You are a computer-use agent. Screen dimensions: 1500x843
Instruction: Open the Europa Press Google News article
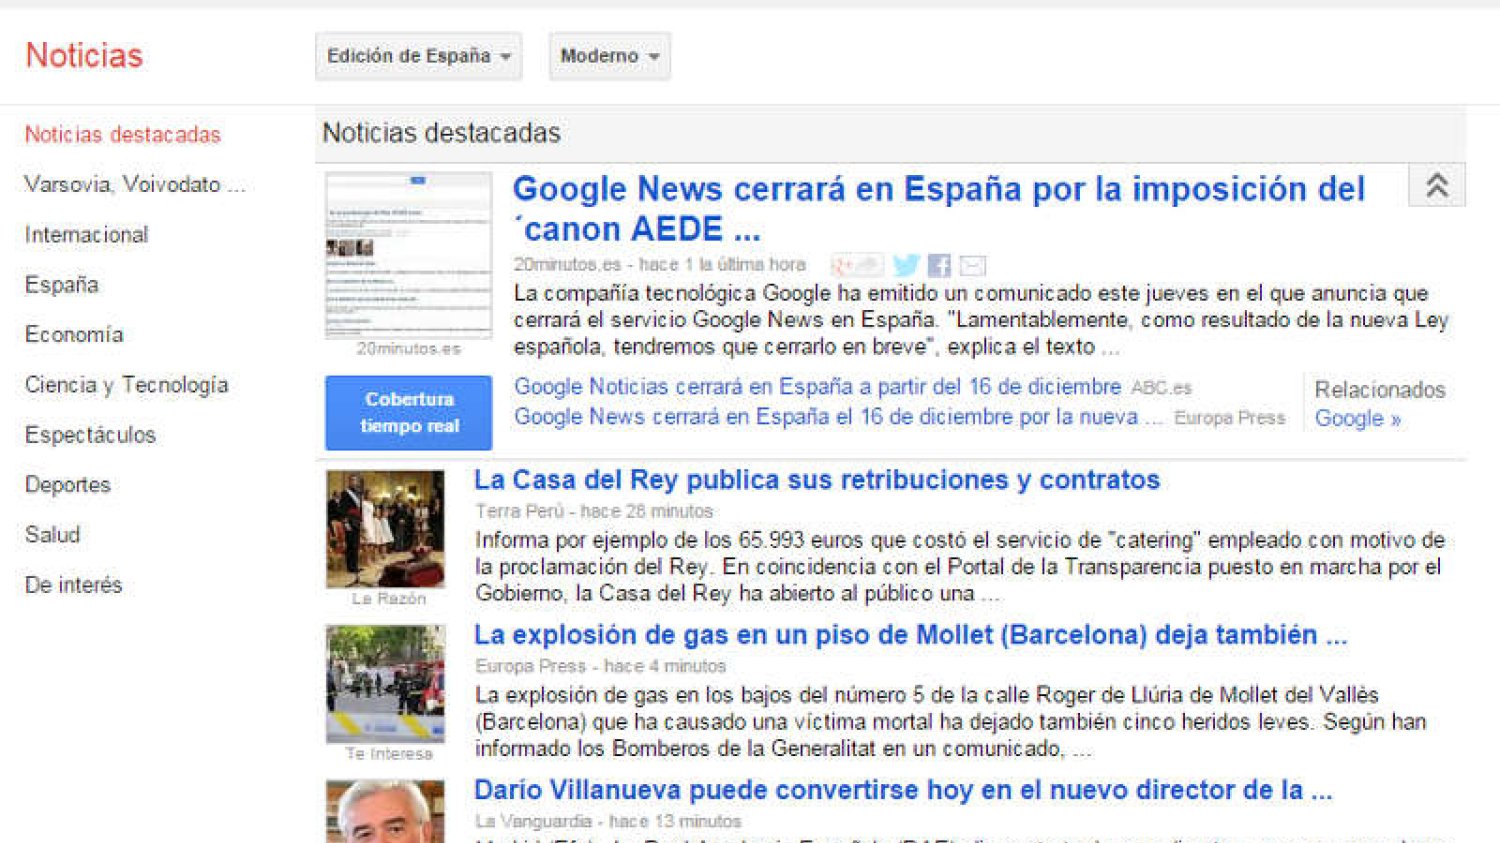(x=838, y=417)
